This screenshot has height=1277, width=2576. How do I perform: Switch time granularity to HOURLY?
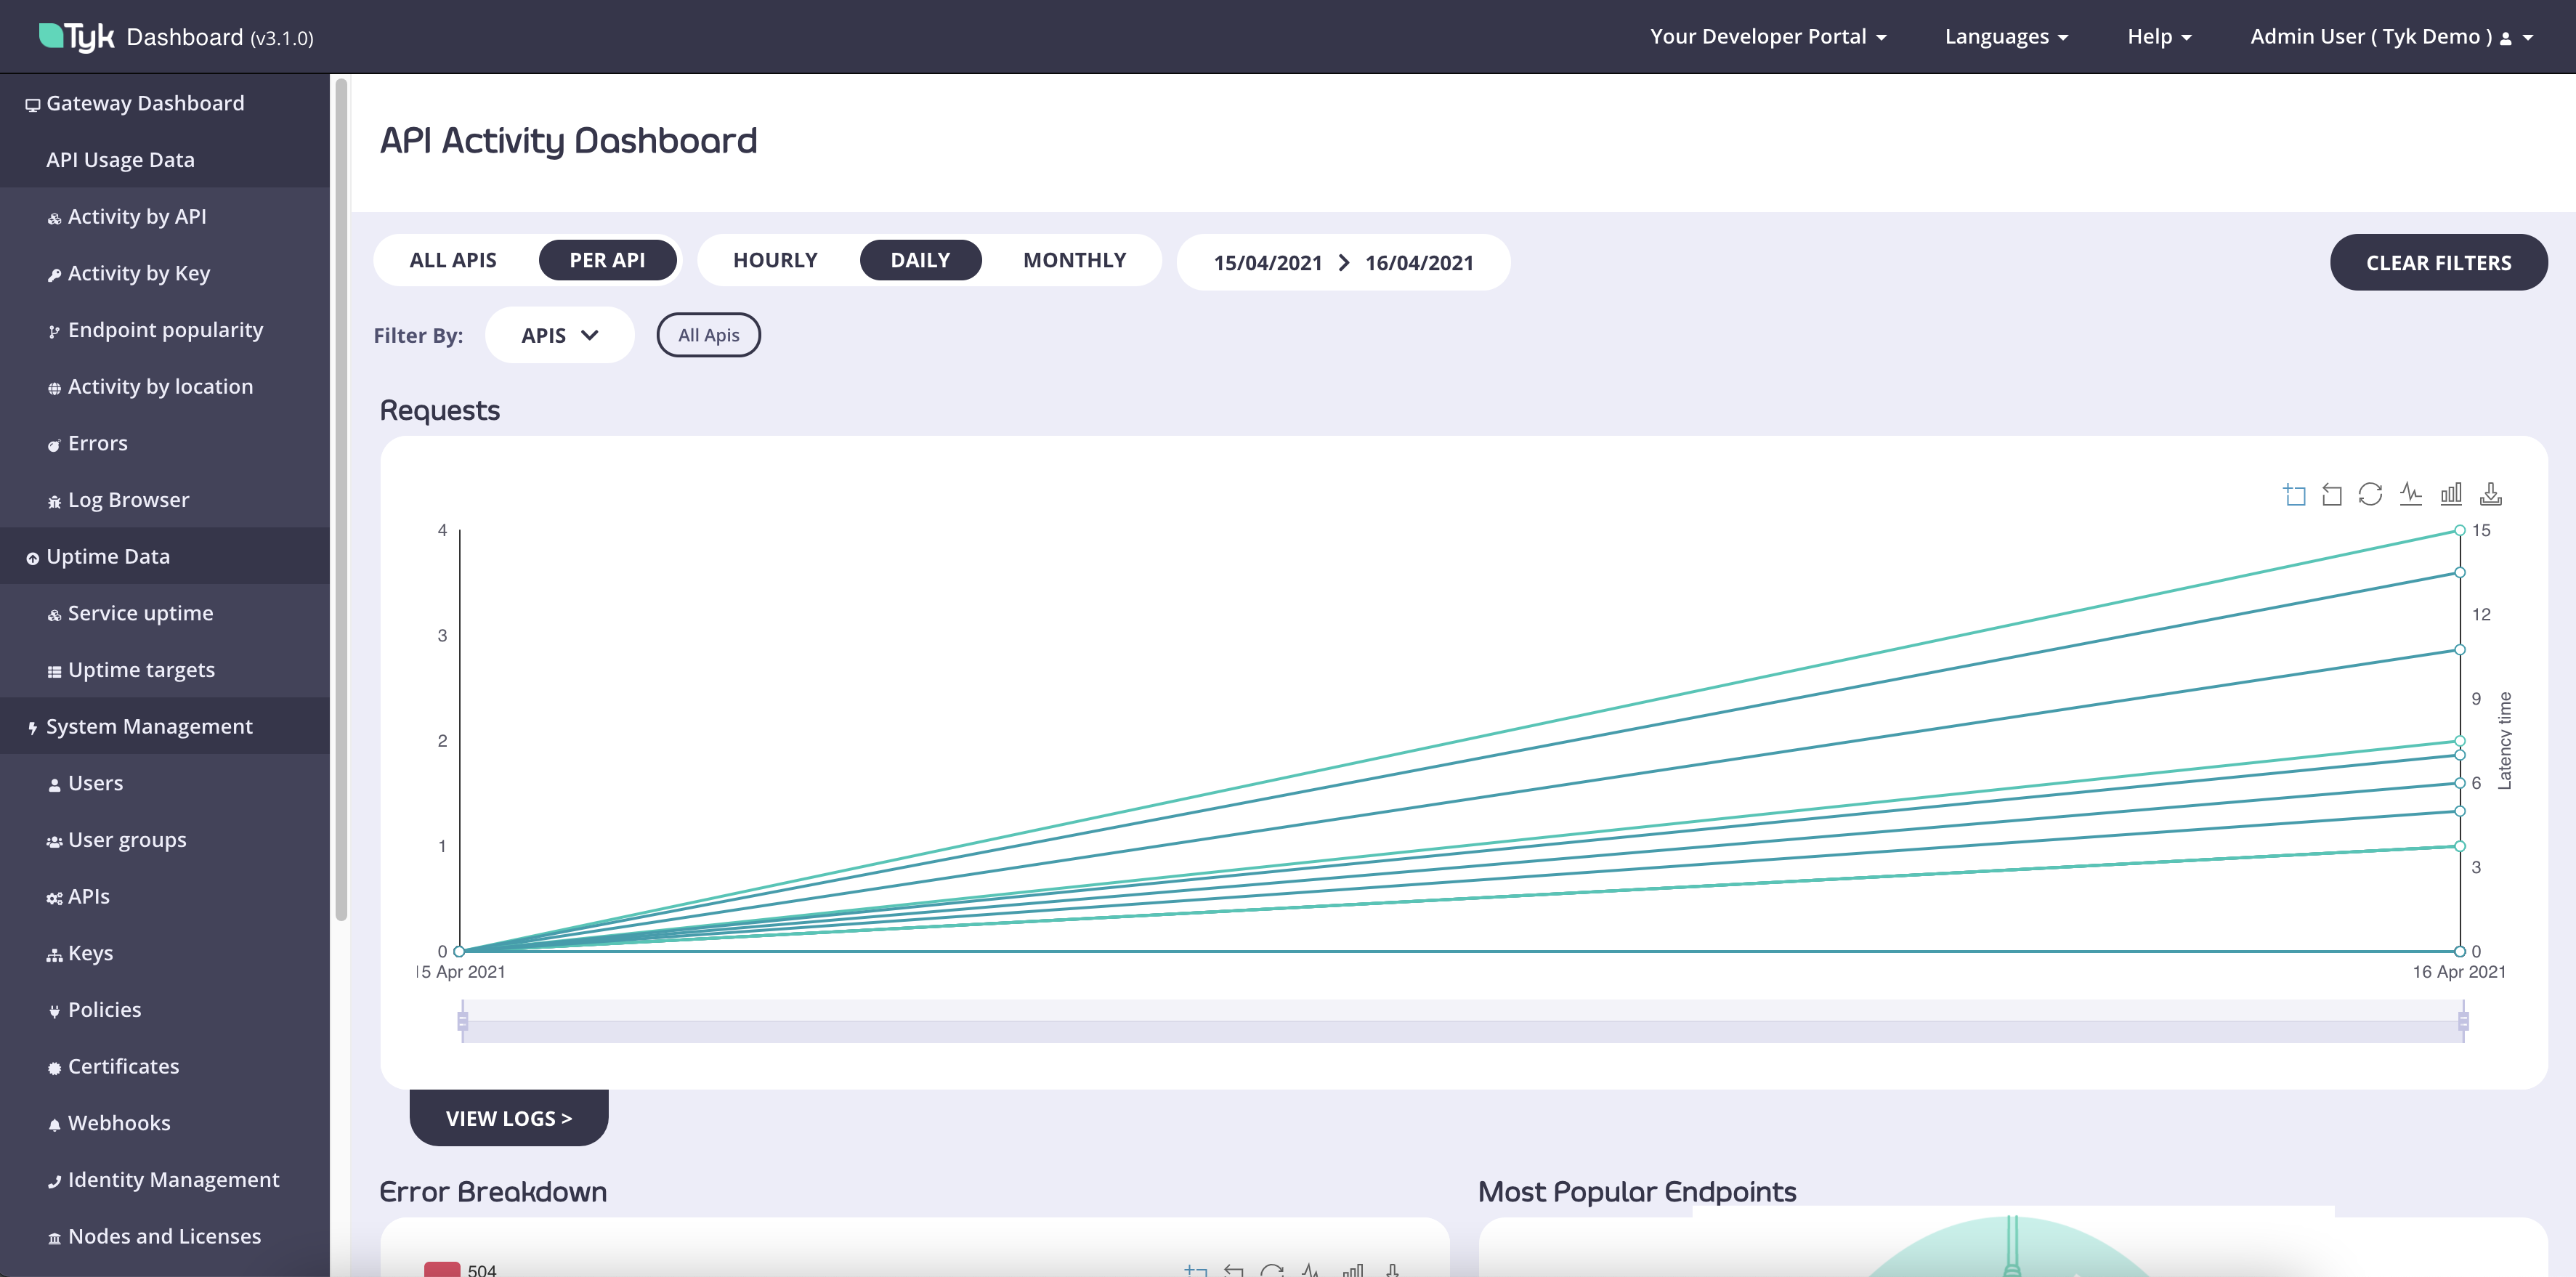coord(775,260)
